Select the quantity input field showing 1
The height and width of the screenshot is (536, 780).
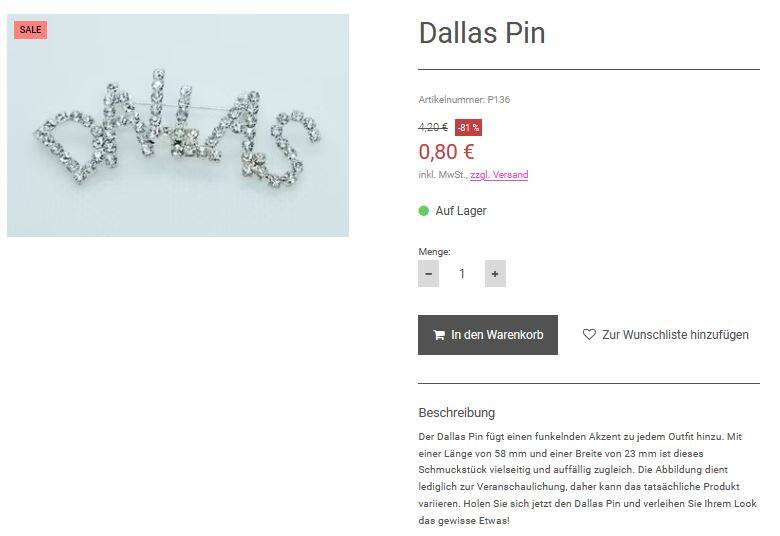pyautogui.click(x=462, y=273)
